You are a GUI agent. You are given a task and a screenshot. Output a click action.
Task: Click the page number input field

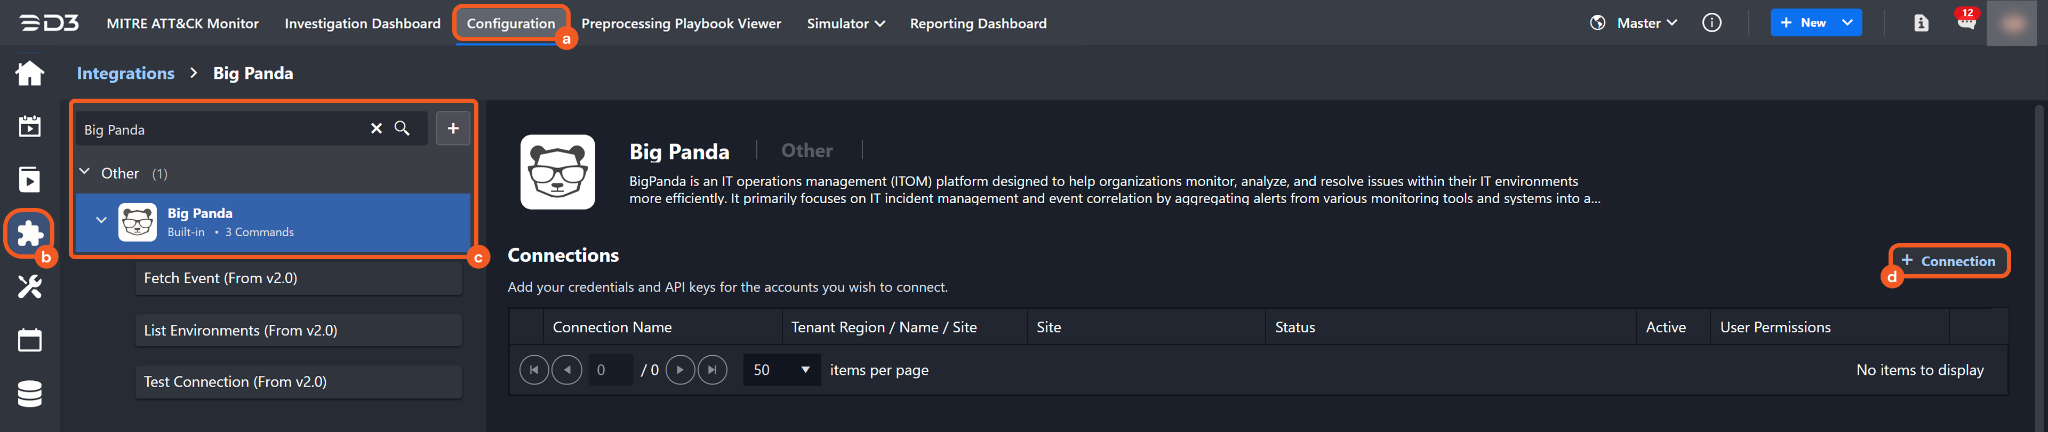pyautogui.click(x=610, y=370)
